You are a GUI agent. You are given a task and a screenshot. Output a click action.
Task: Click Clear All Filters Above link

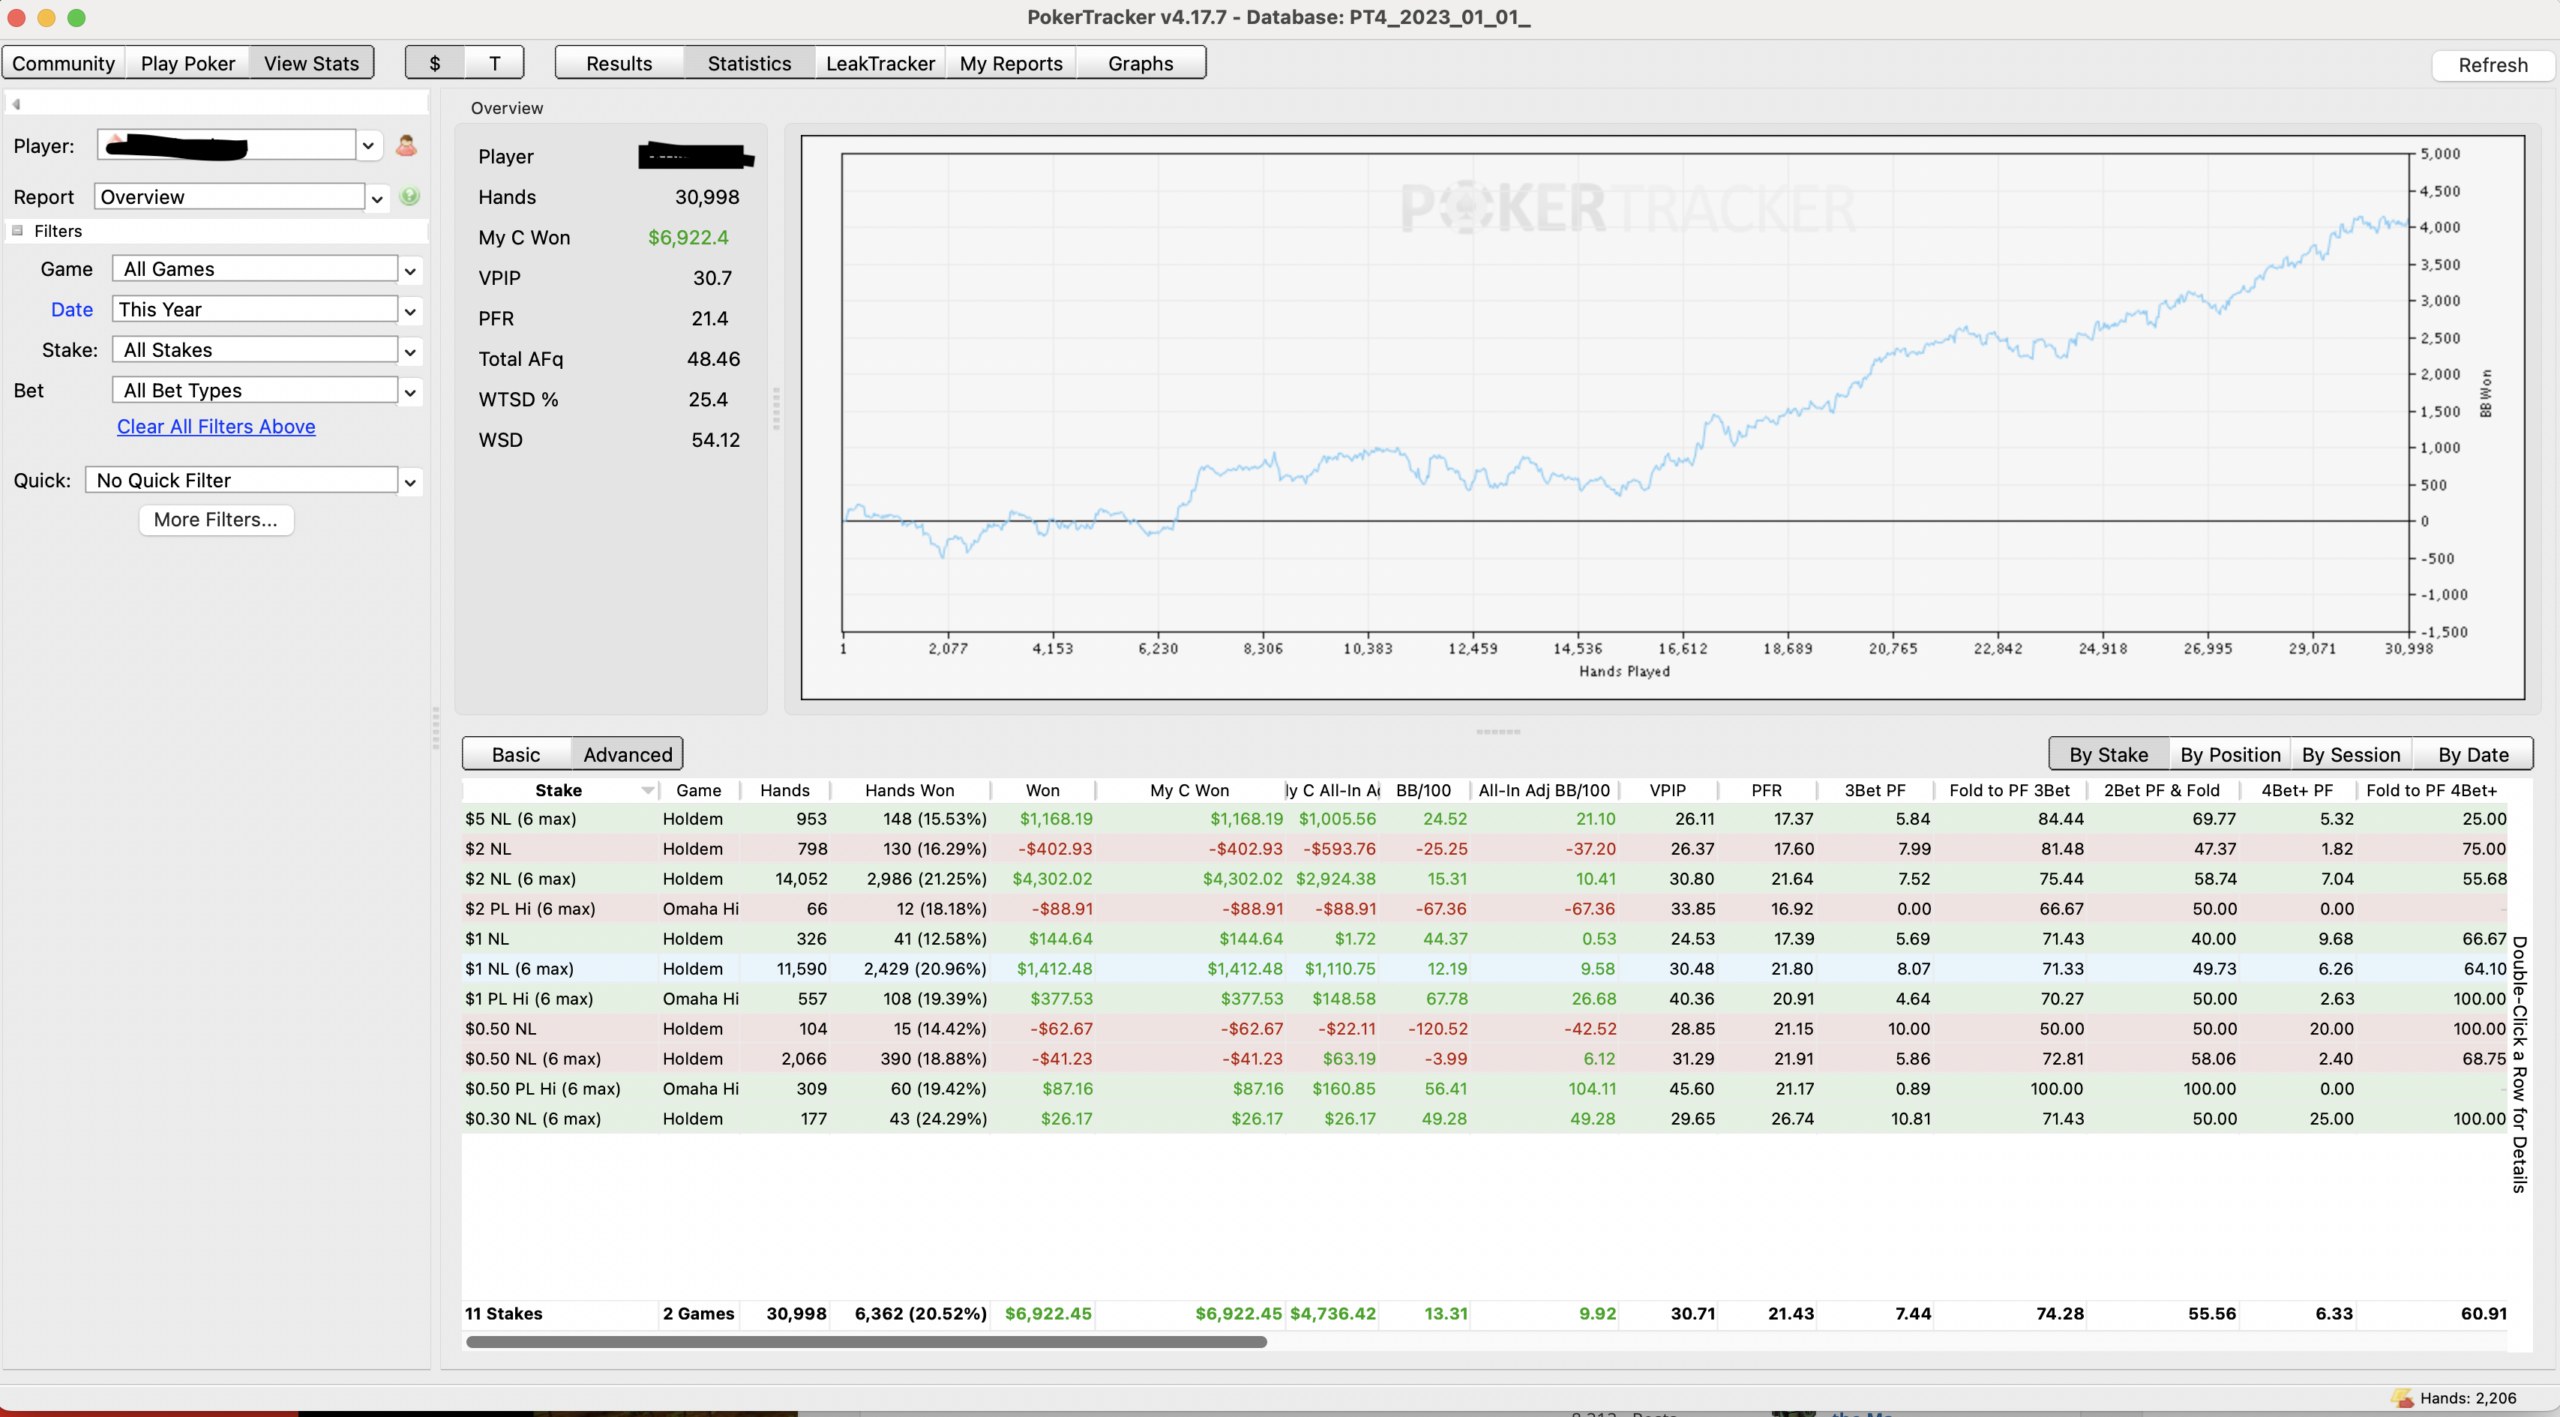[x=216, y=426]
